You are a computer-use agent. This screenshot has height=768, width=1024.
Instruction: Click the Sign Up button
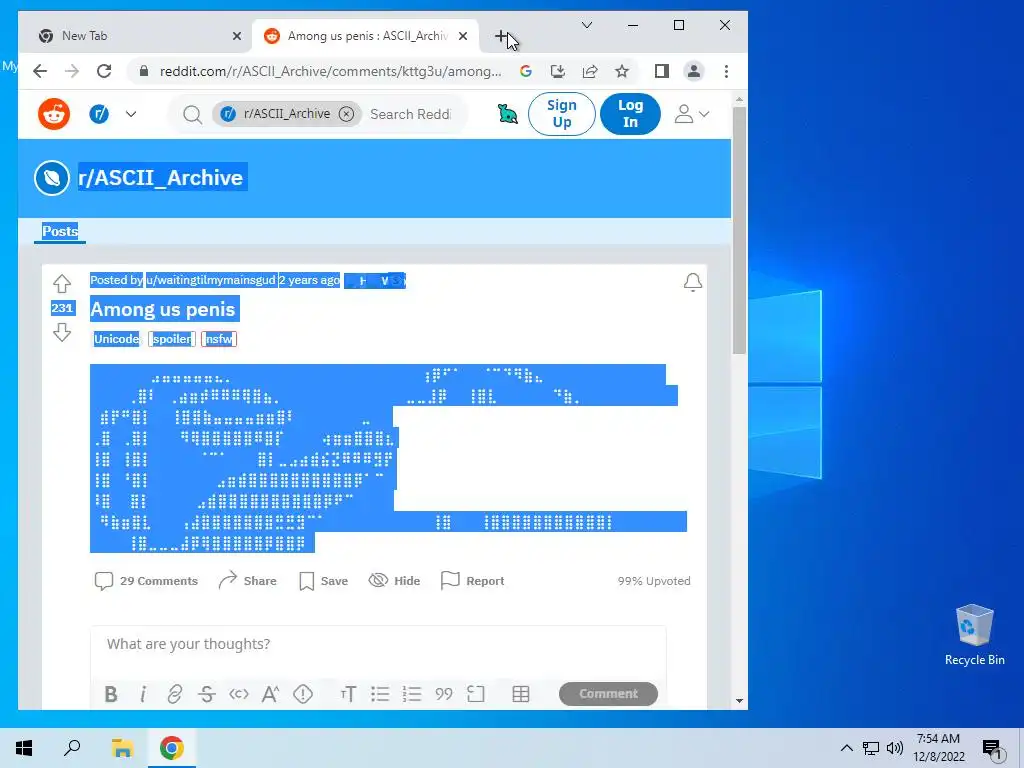coord(562,114)
